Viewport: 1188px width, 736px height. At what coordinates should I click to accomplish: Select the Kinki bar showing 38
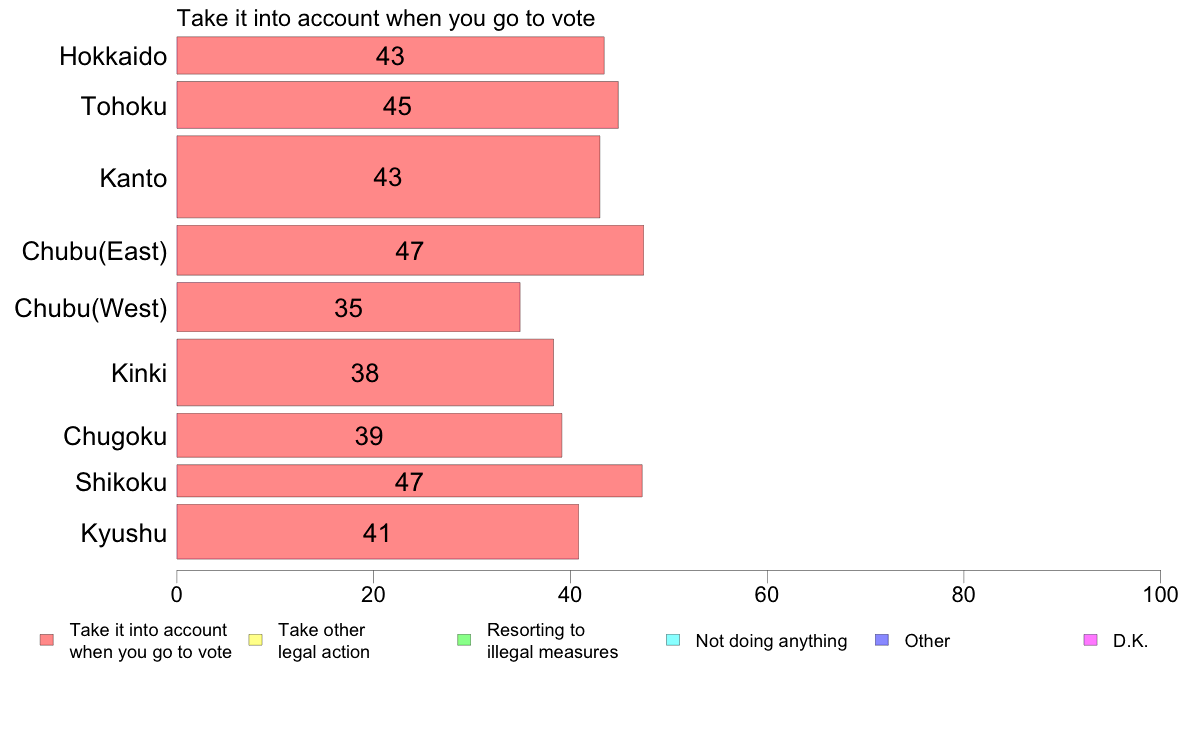click(x=365, y=372)
